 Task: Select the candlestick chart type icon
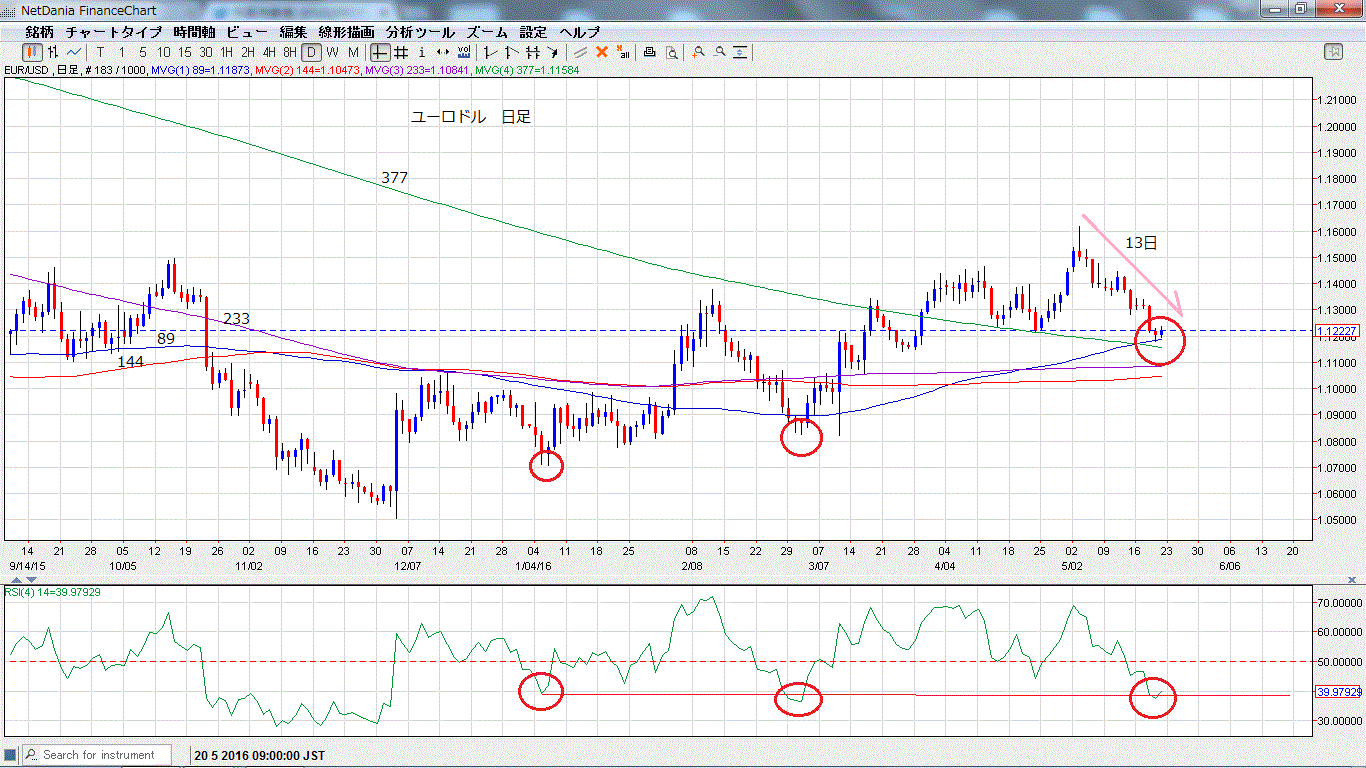point(33,52)
